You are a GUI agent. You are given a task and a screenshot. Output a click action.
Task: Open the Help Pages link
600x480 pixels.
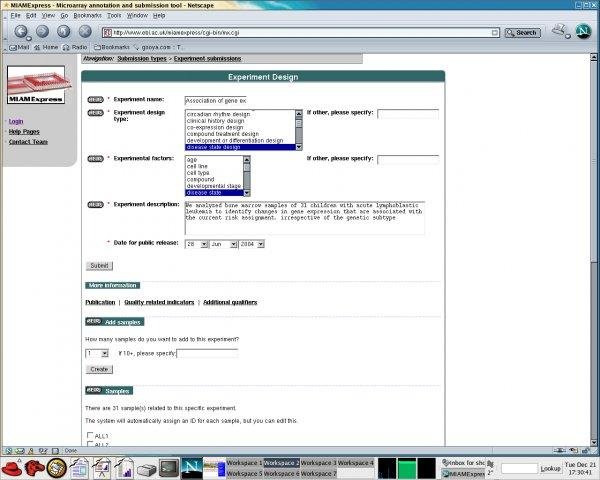click(x=24, y=132)
